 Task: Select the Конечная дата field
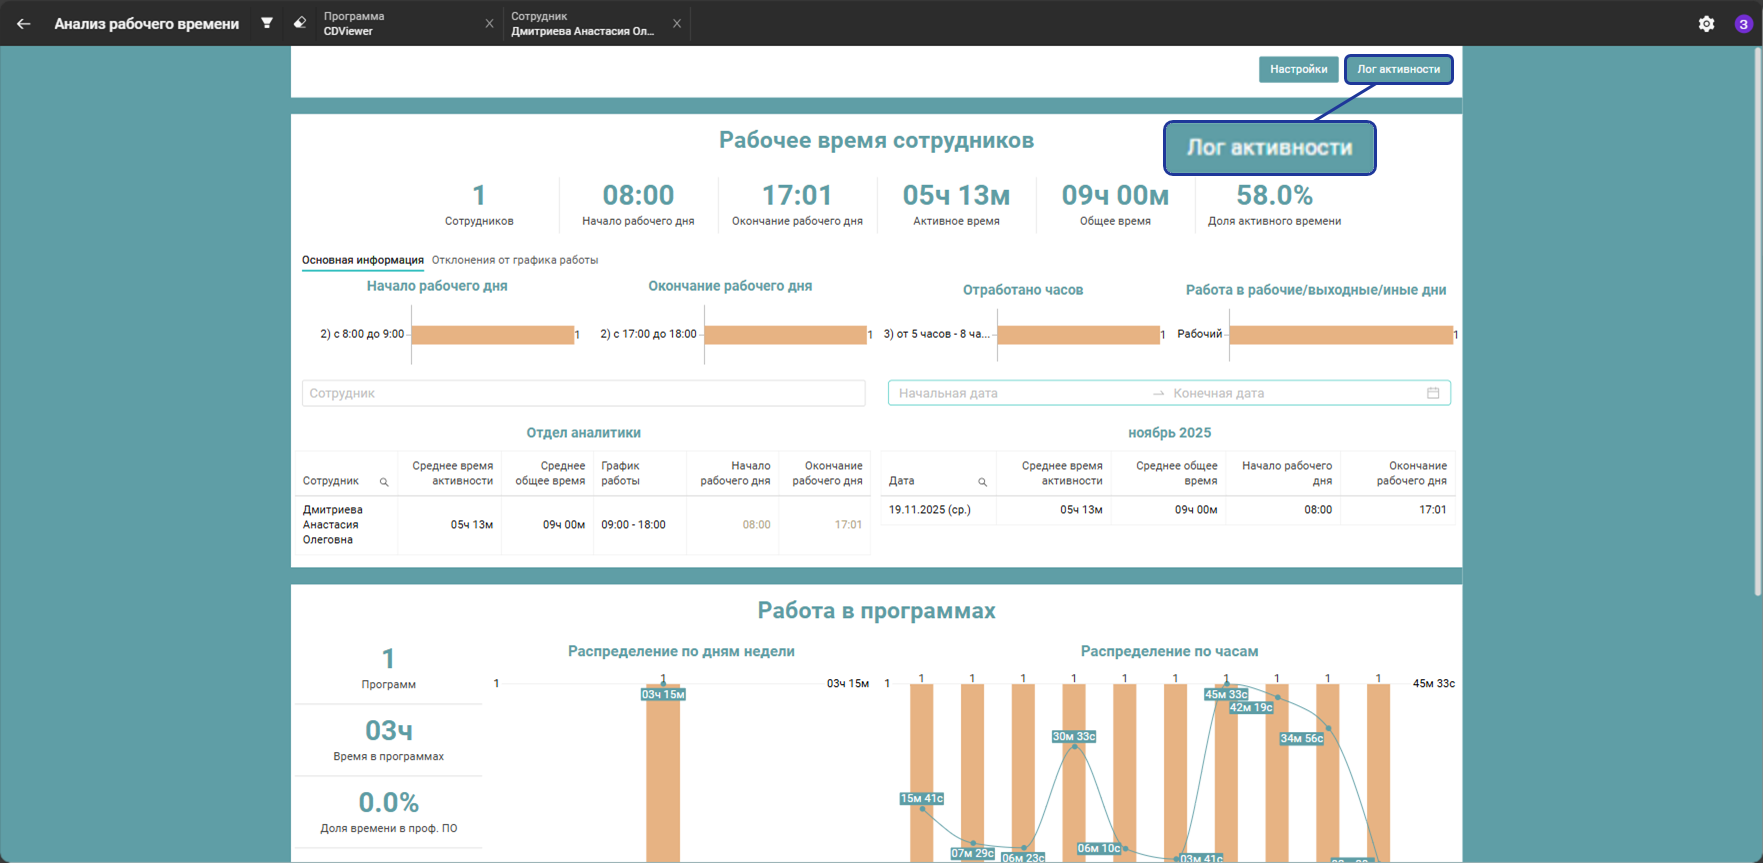[x=1295, y=393]
